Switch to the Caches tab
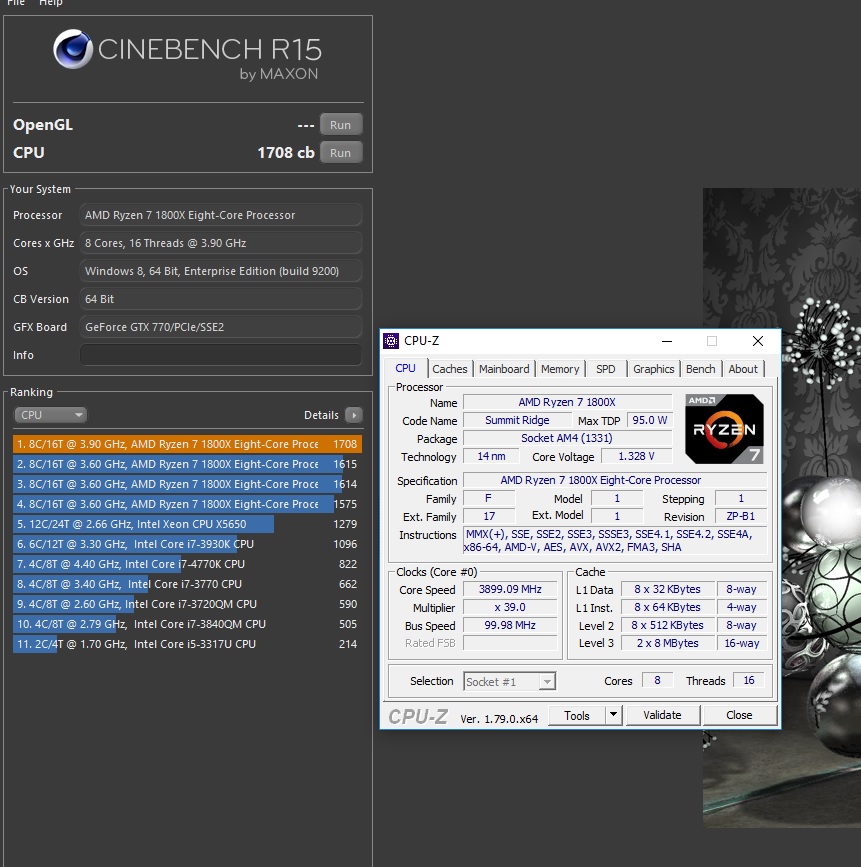Screen dimensions: 861x867 [449, 369]
